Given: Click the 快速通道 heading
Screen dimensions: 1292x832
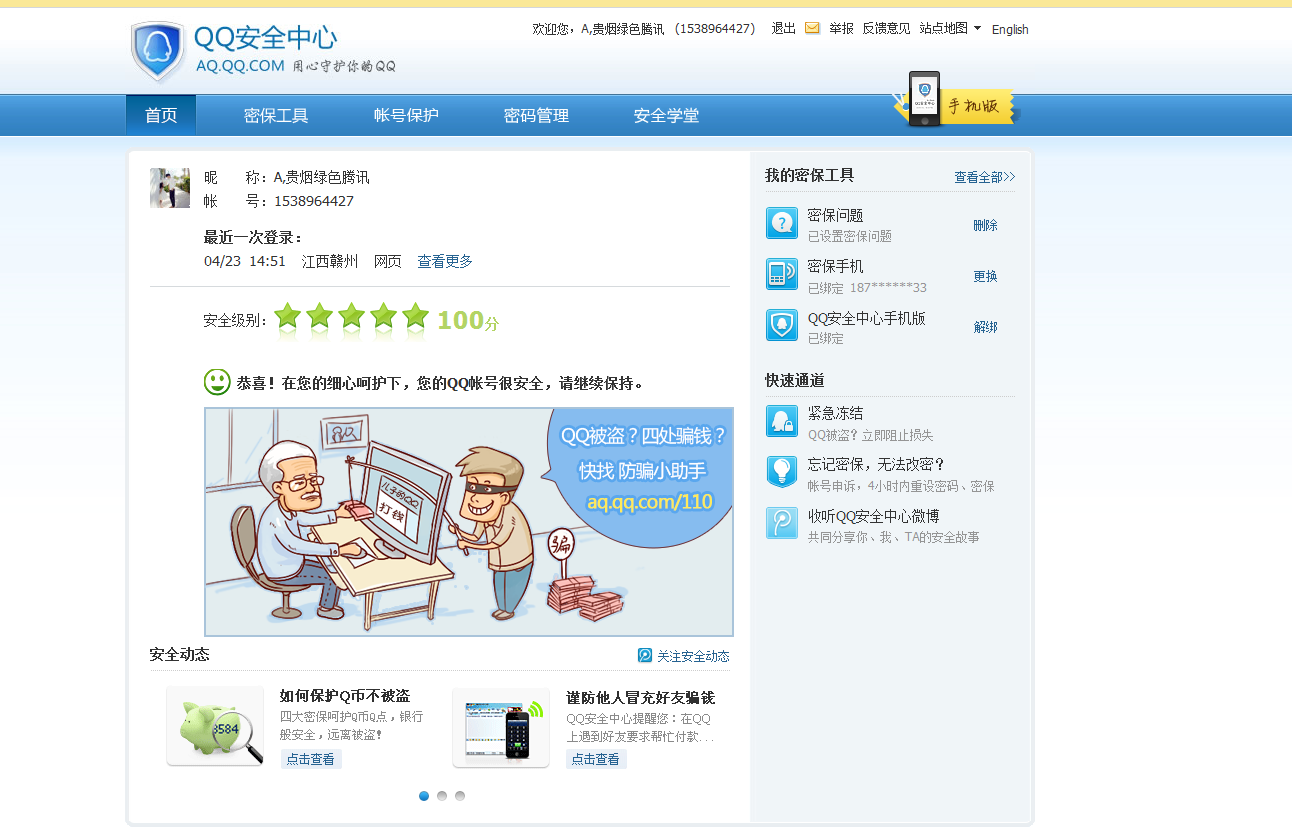Looking at the screenshot, I should click(x=795, y=380).
